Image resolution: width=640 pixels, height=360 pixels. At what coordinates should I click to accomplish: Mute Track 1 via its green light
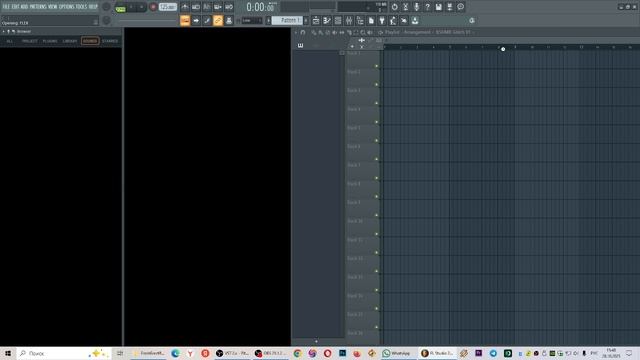376,66
